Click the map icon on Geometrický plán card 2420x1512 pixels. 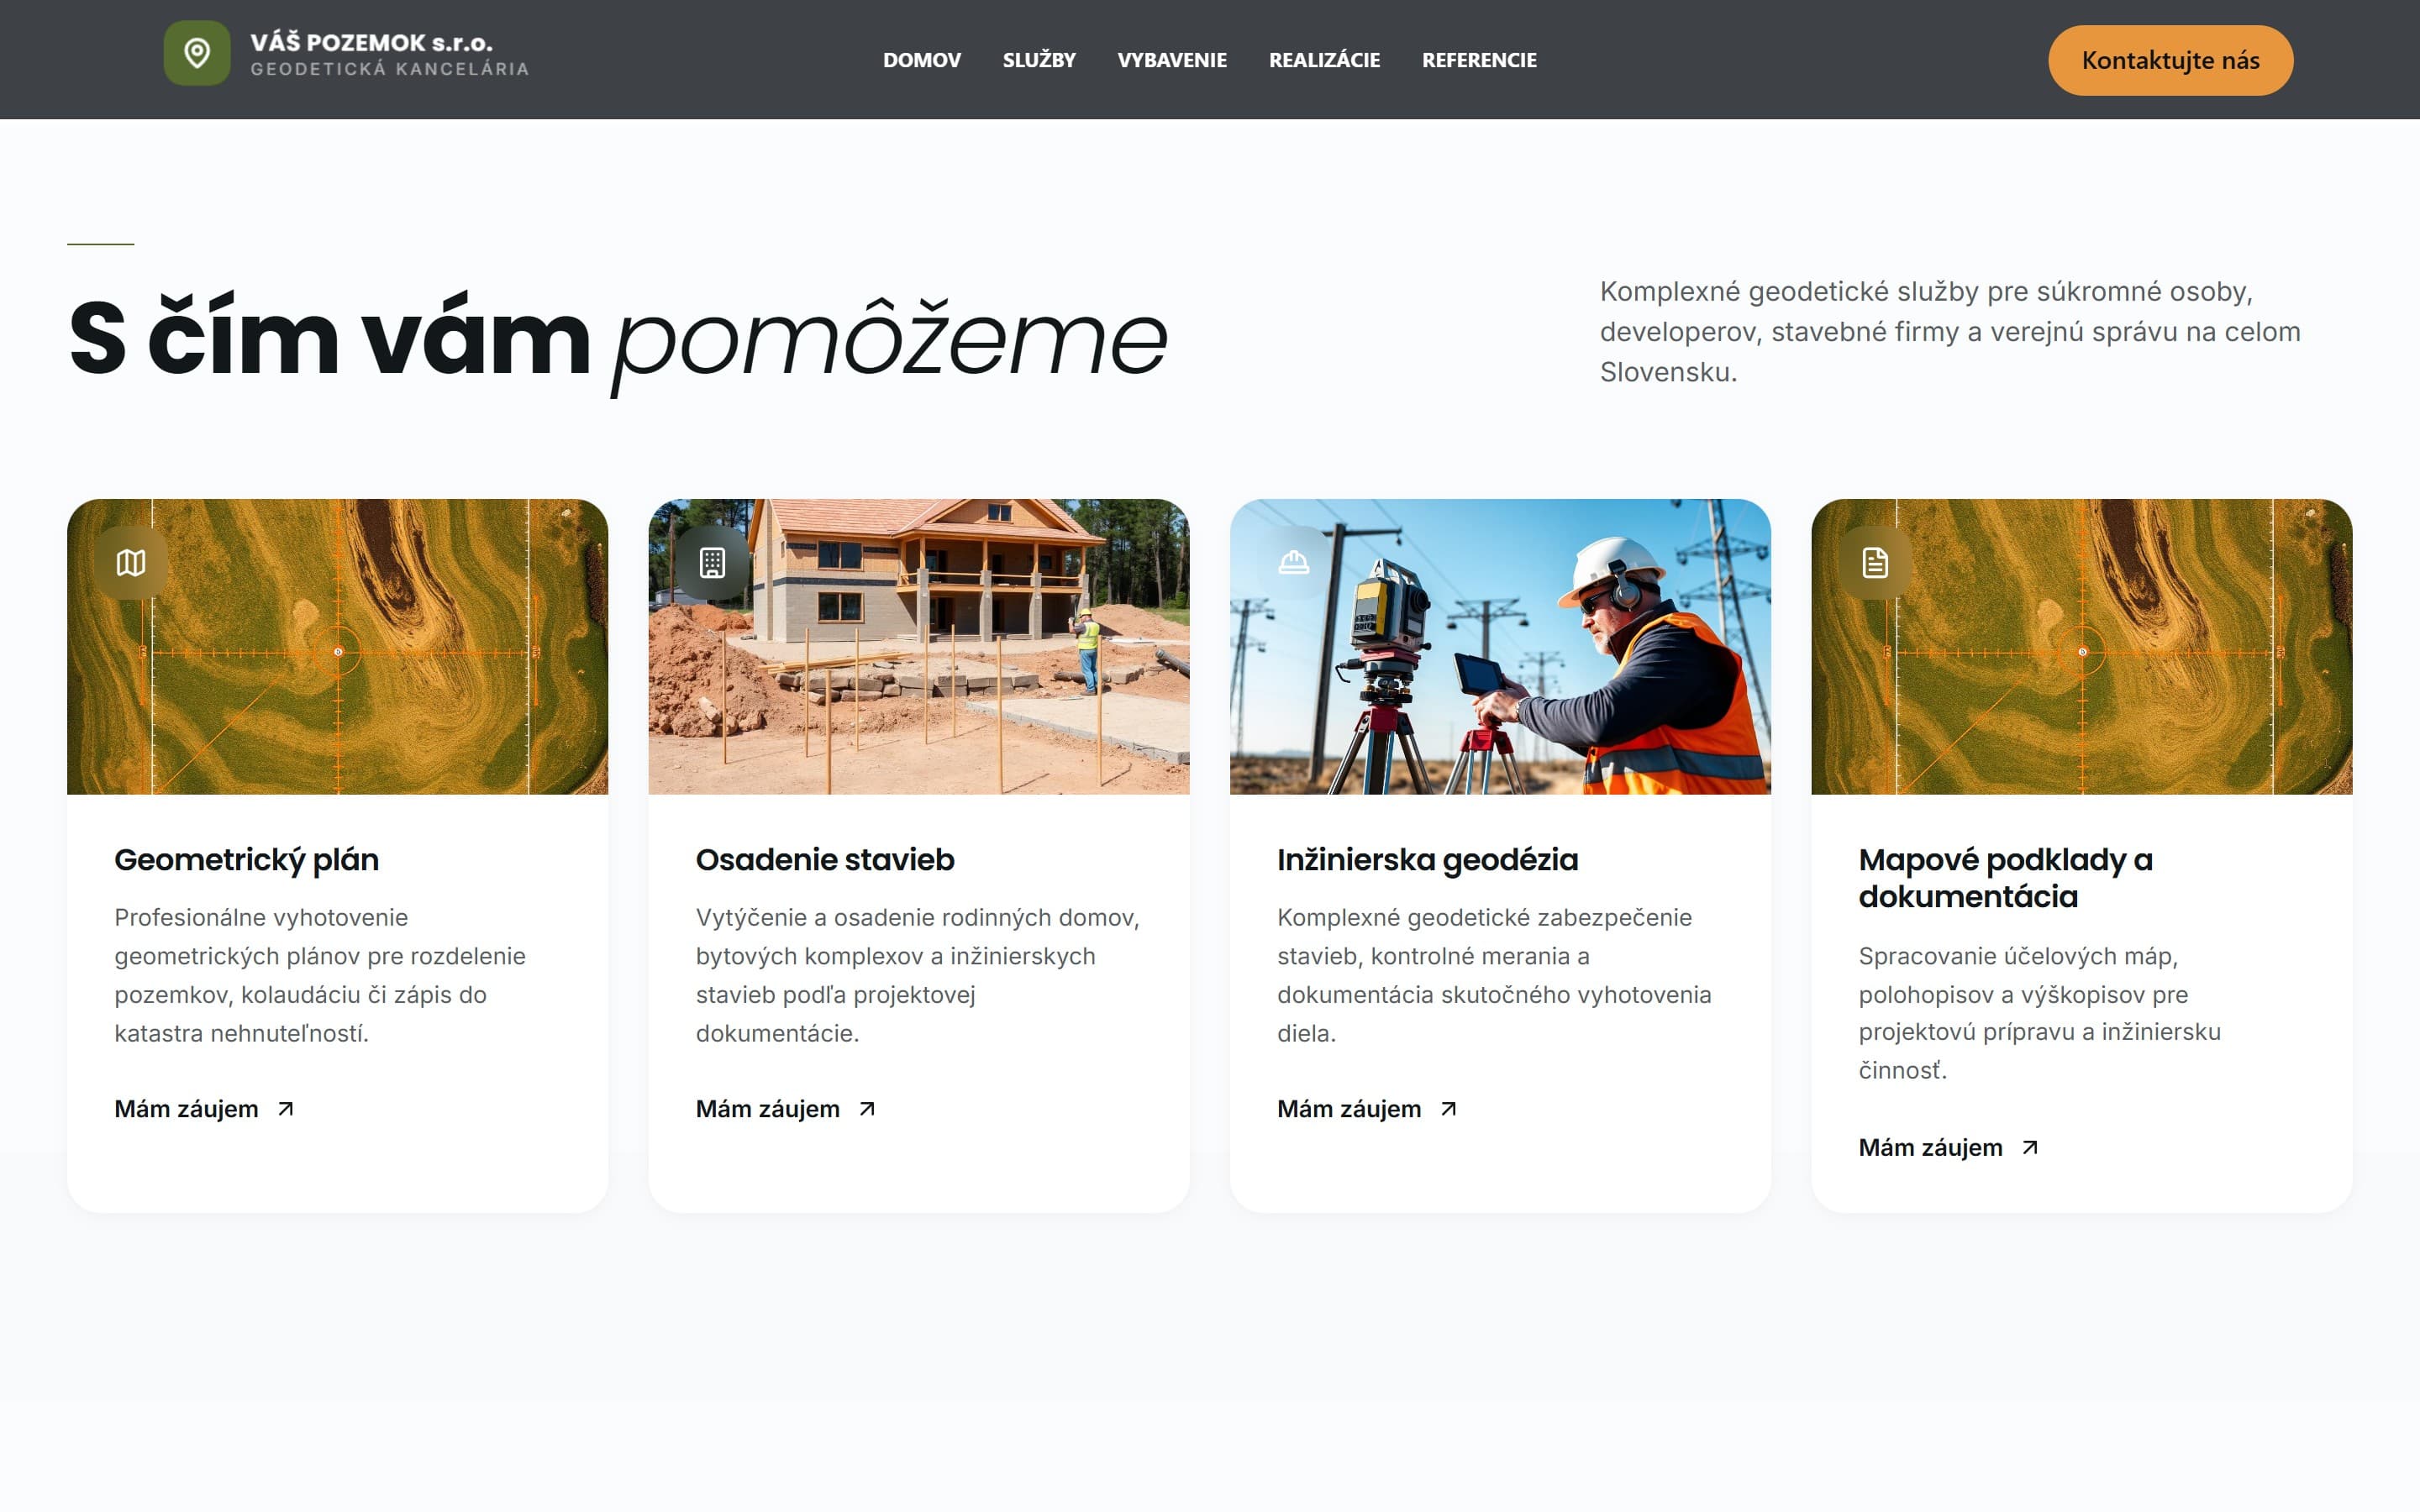point(131,563)
